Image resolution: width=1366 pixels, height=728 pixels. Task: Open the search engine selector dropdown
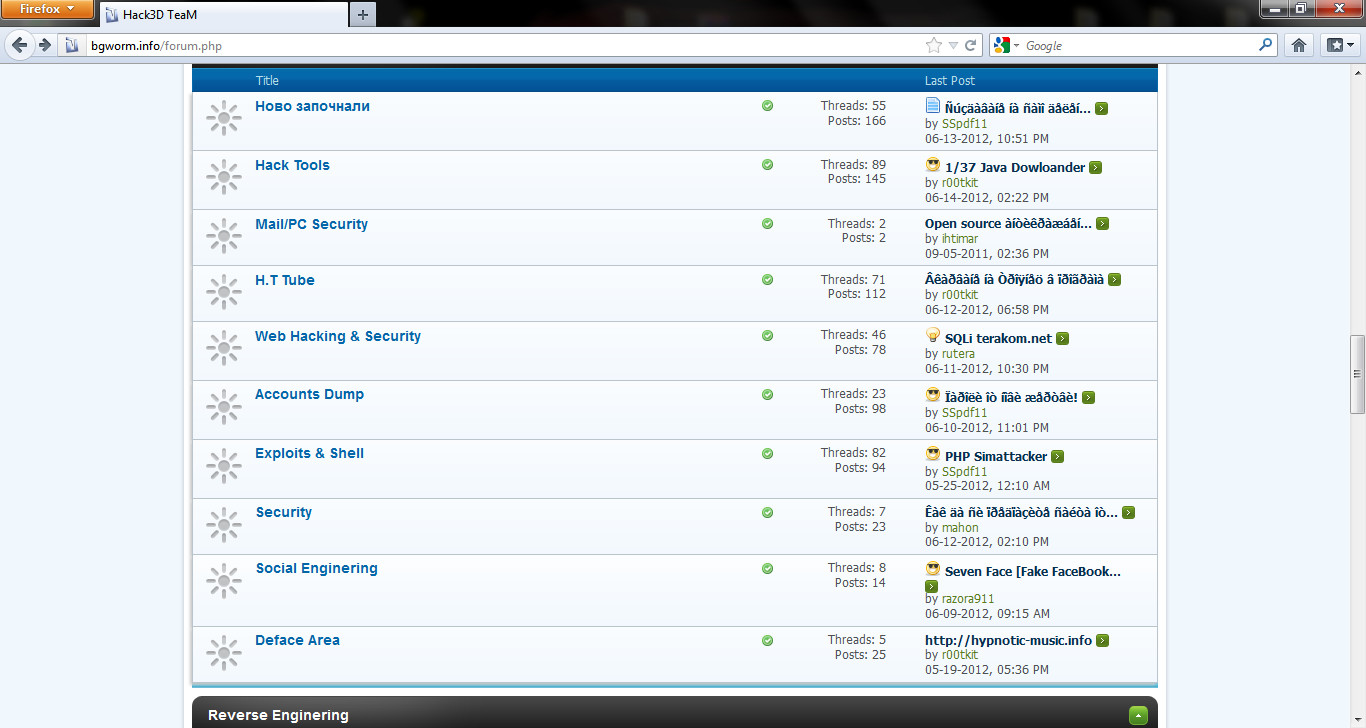coord(1006,45)
